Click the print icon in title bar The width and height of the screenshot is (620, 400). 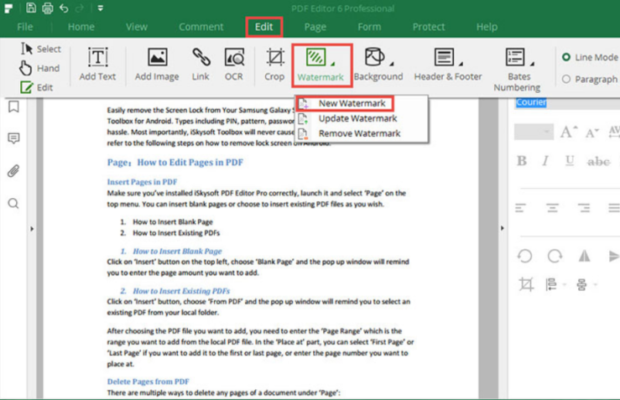pyautogui.click(x=45, y=8)
